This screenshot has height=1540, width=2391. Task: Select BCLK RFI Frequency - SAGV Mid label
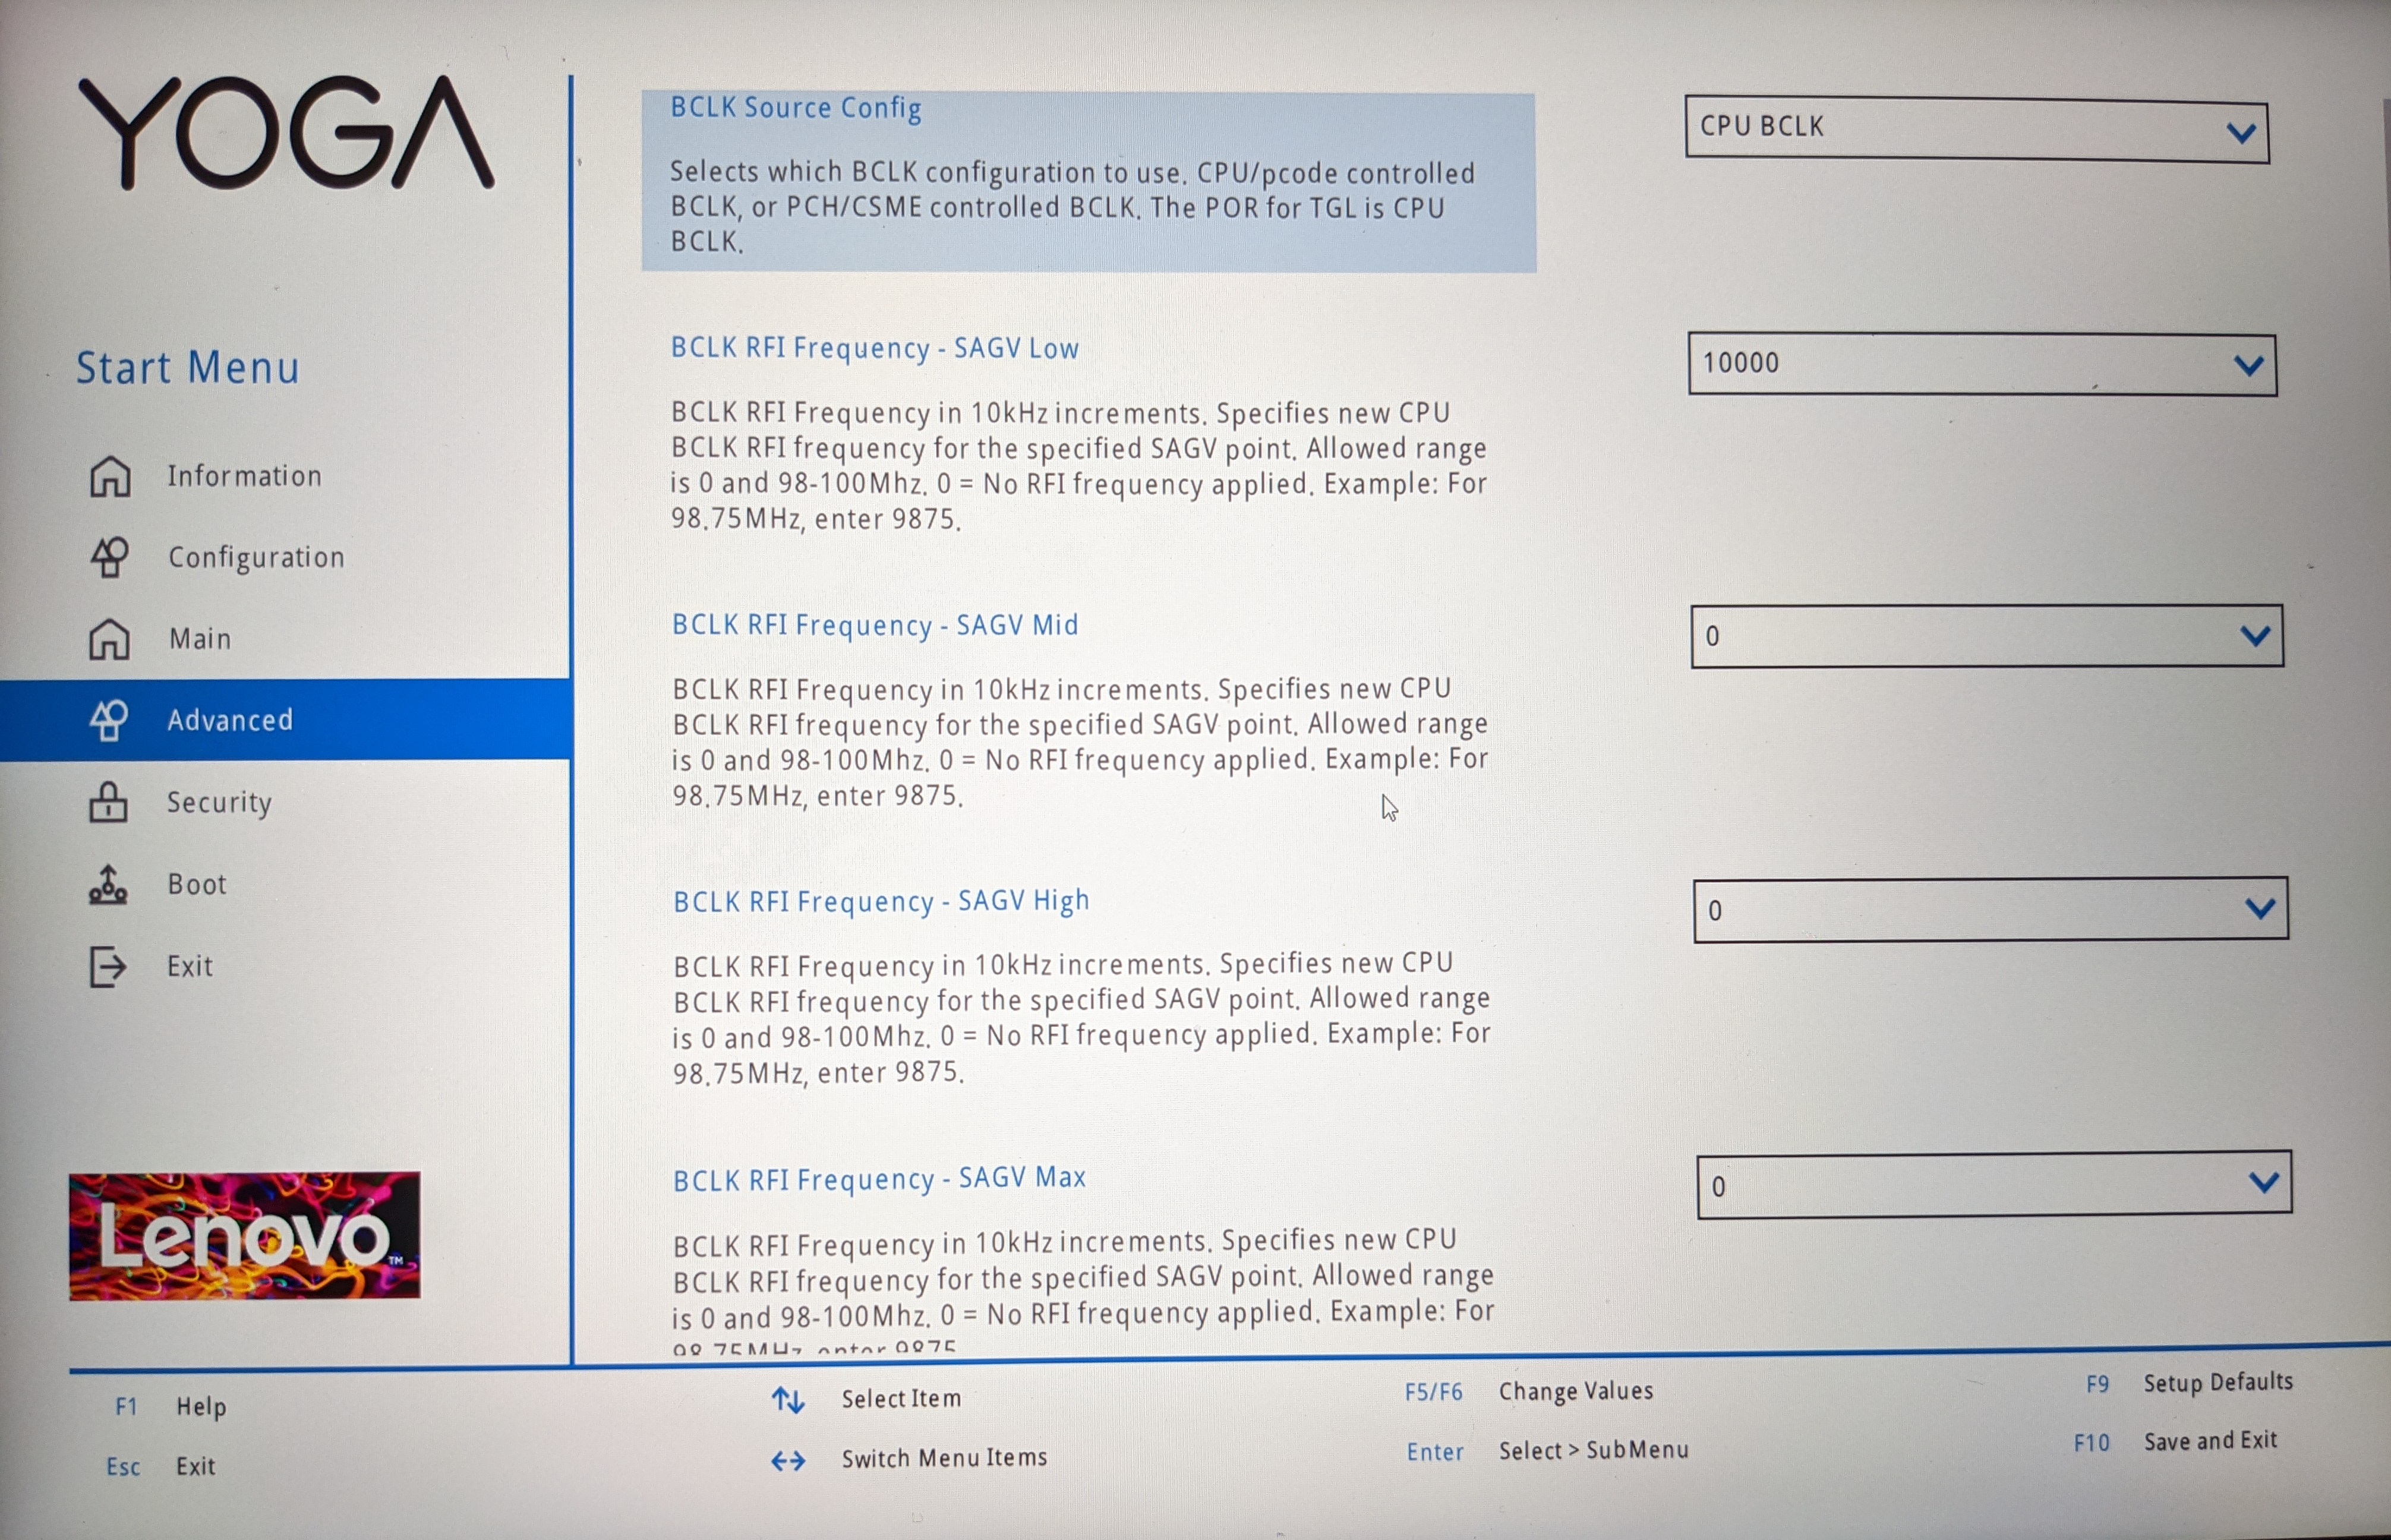875,625
